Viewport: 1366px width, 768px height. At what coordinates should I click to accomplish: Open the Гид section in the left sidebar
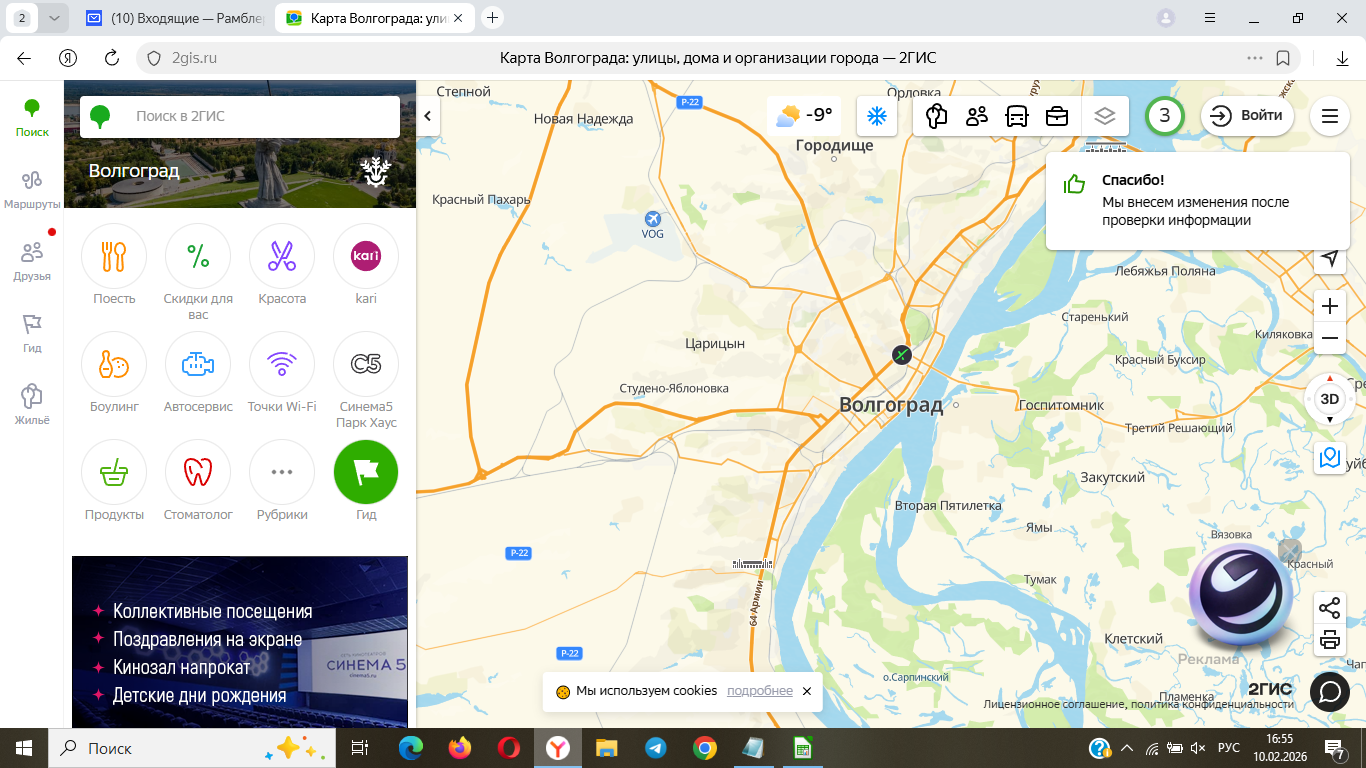(32, 333)
